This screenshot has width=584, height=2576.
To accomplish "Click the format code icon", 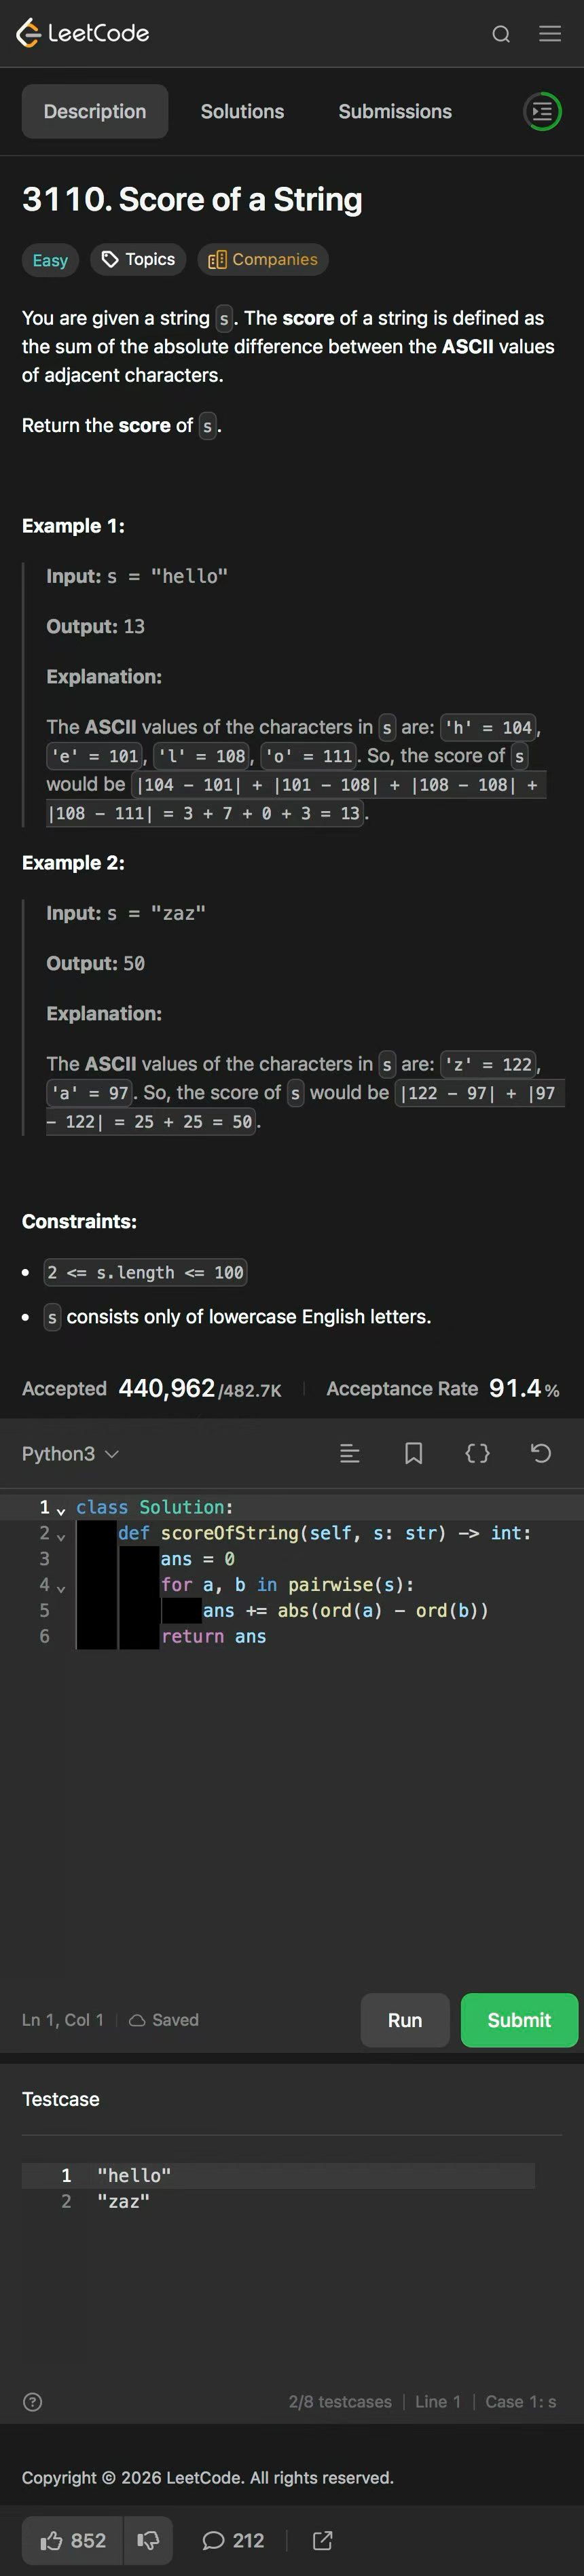I will [350, 1454].
